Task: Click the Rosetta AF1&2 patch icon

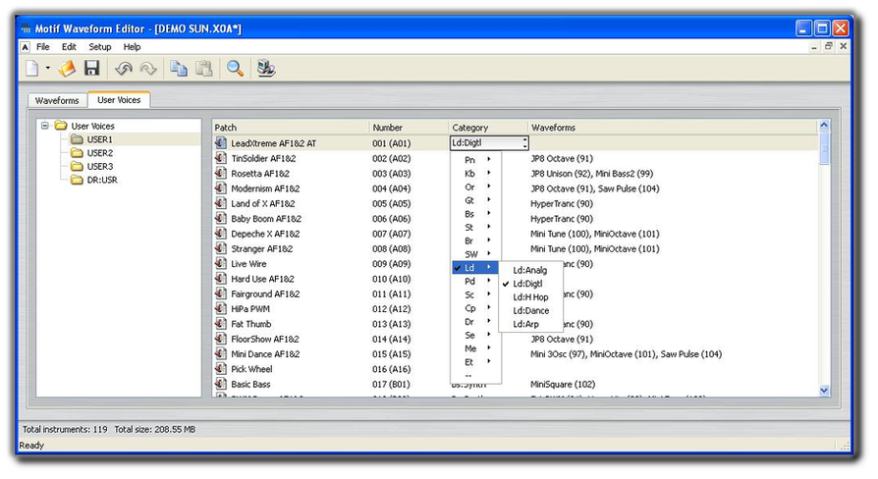Action: 221,173
